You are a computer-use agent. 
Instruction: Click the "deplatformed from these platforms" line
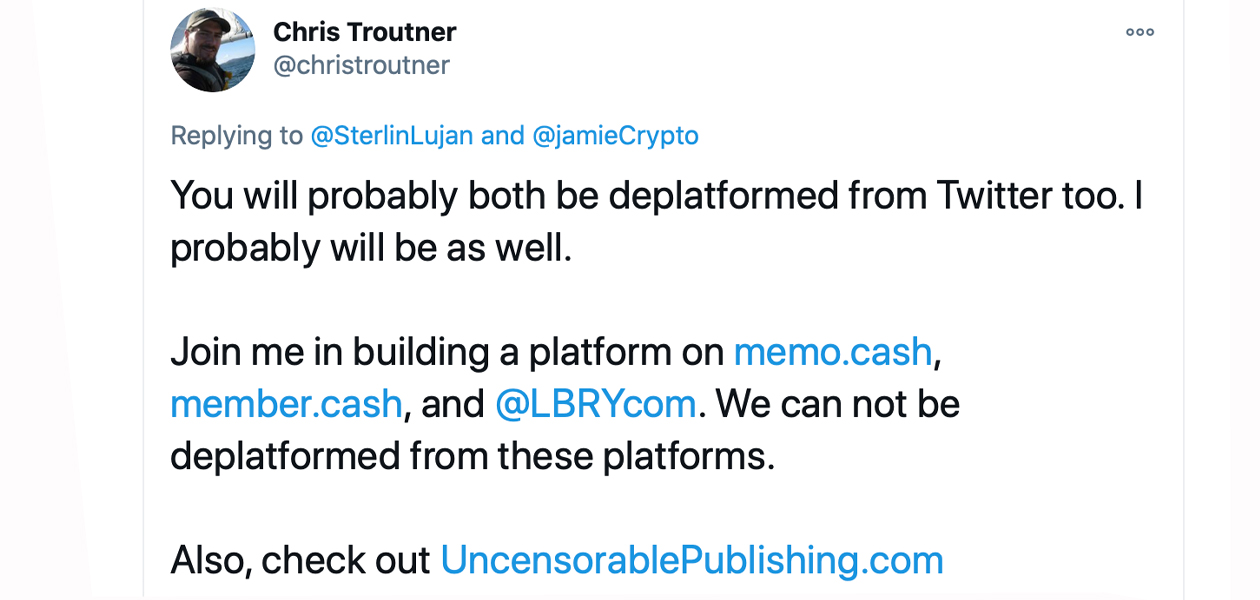click(x=473, y=456)
